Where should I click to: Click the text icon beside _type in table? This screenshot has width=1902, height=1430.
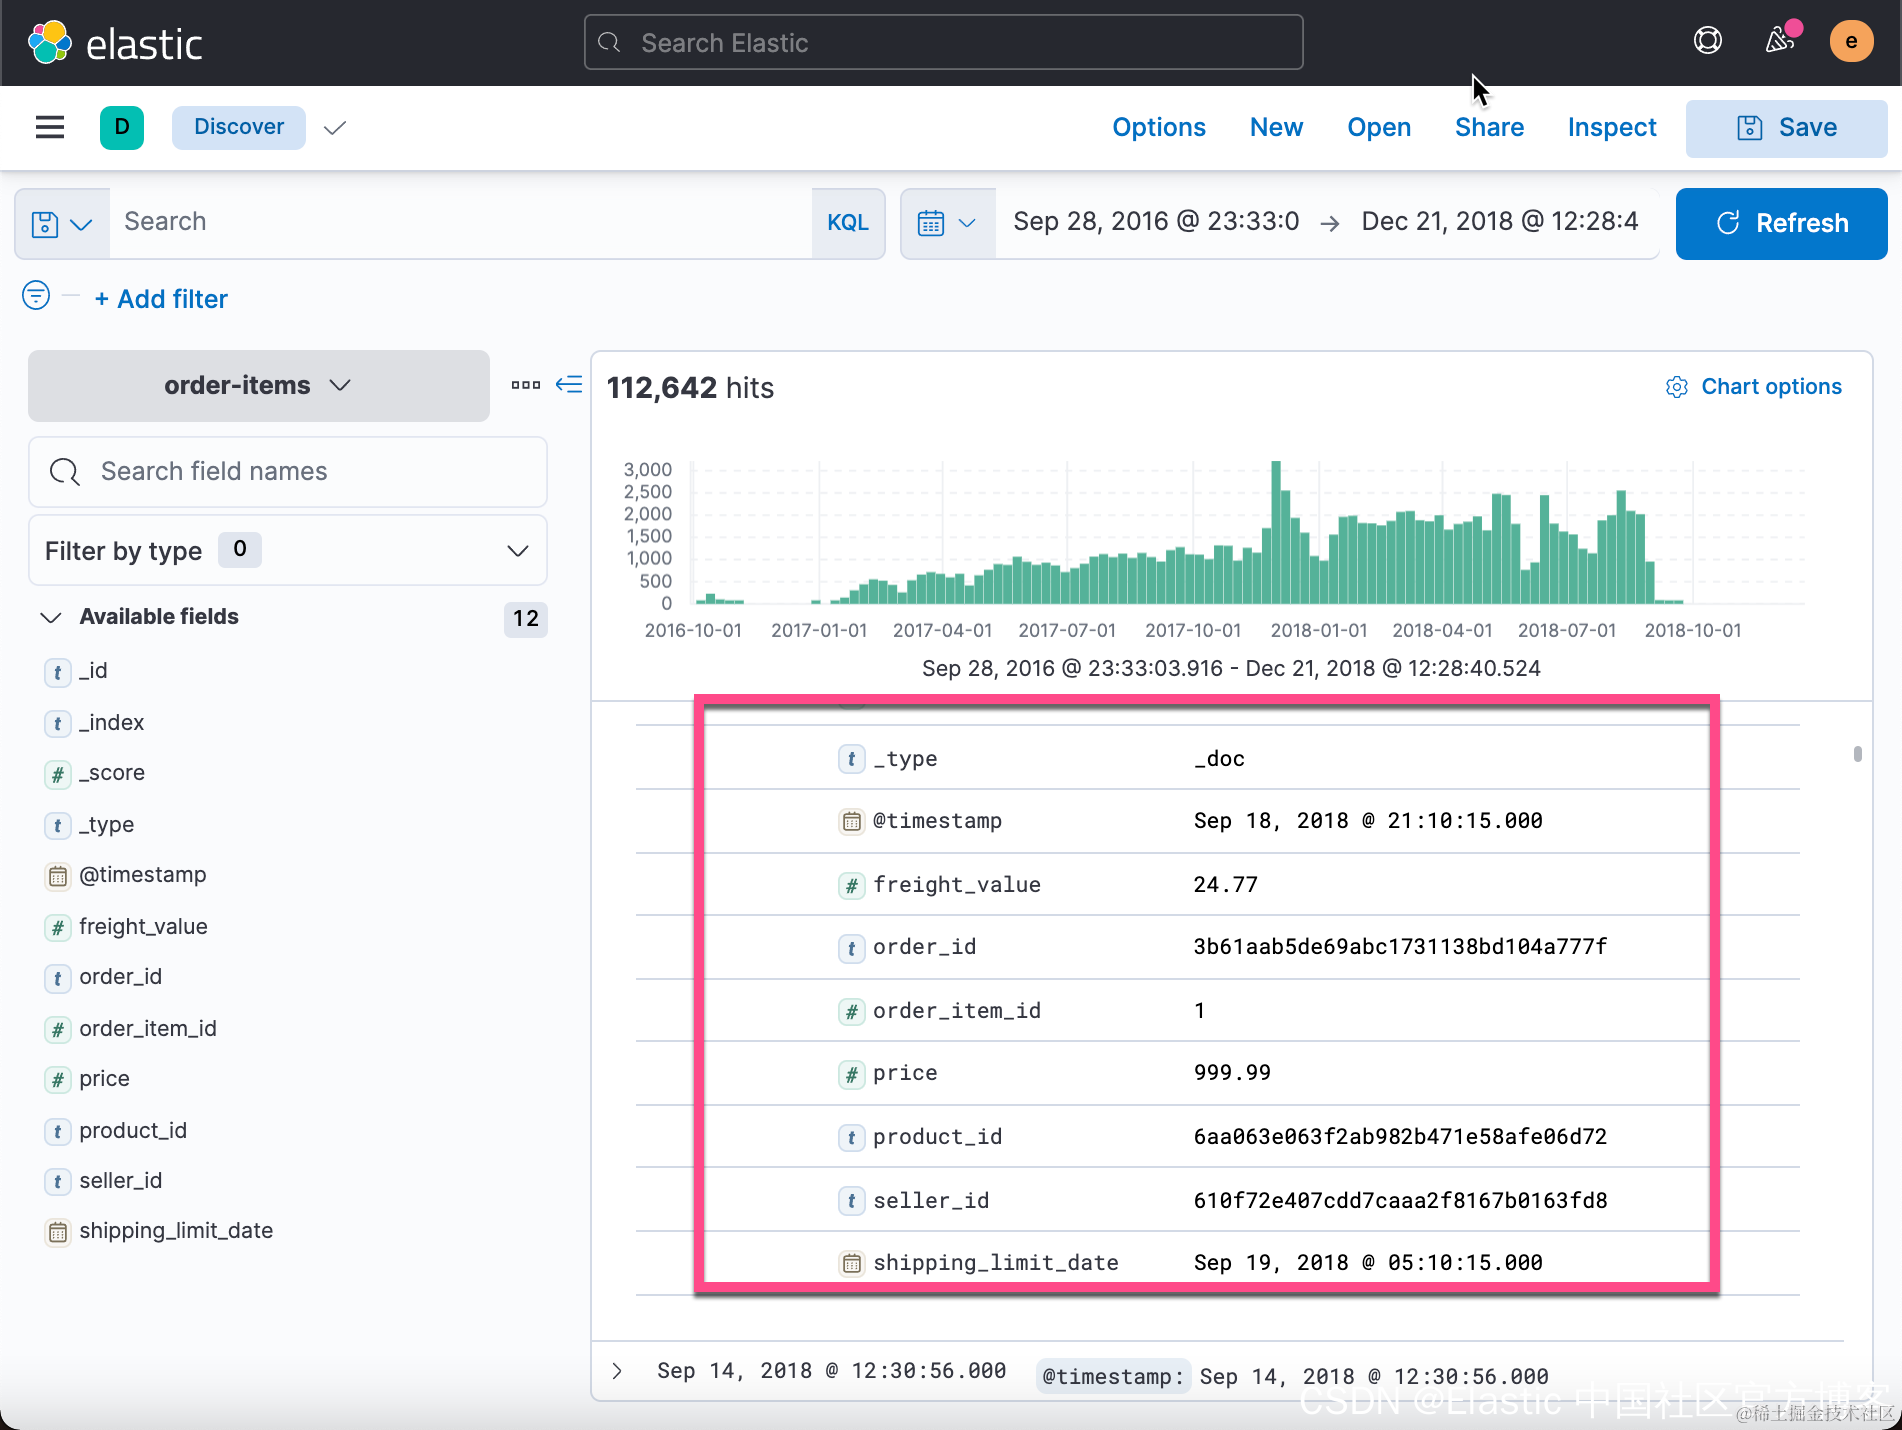pos(851,759)
